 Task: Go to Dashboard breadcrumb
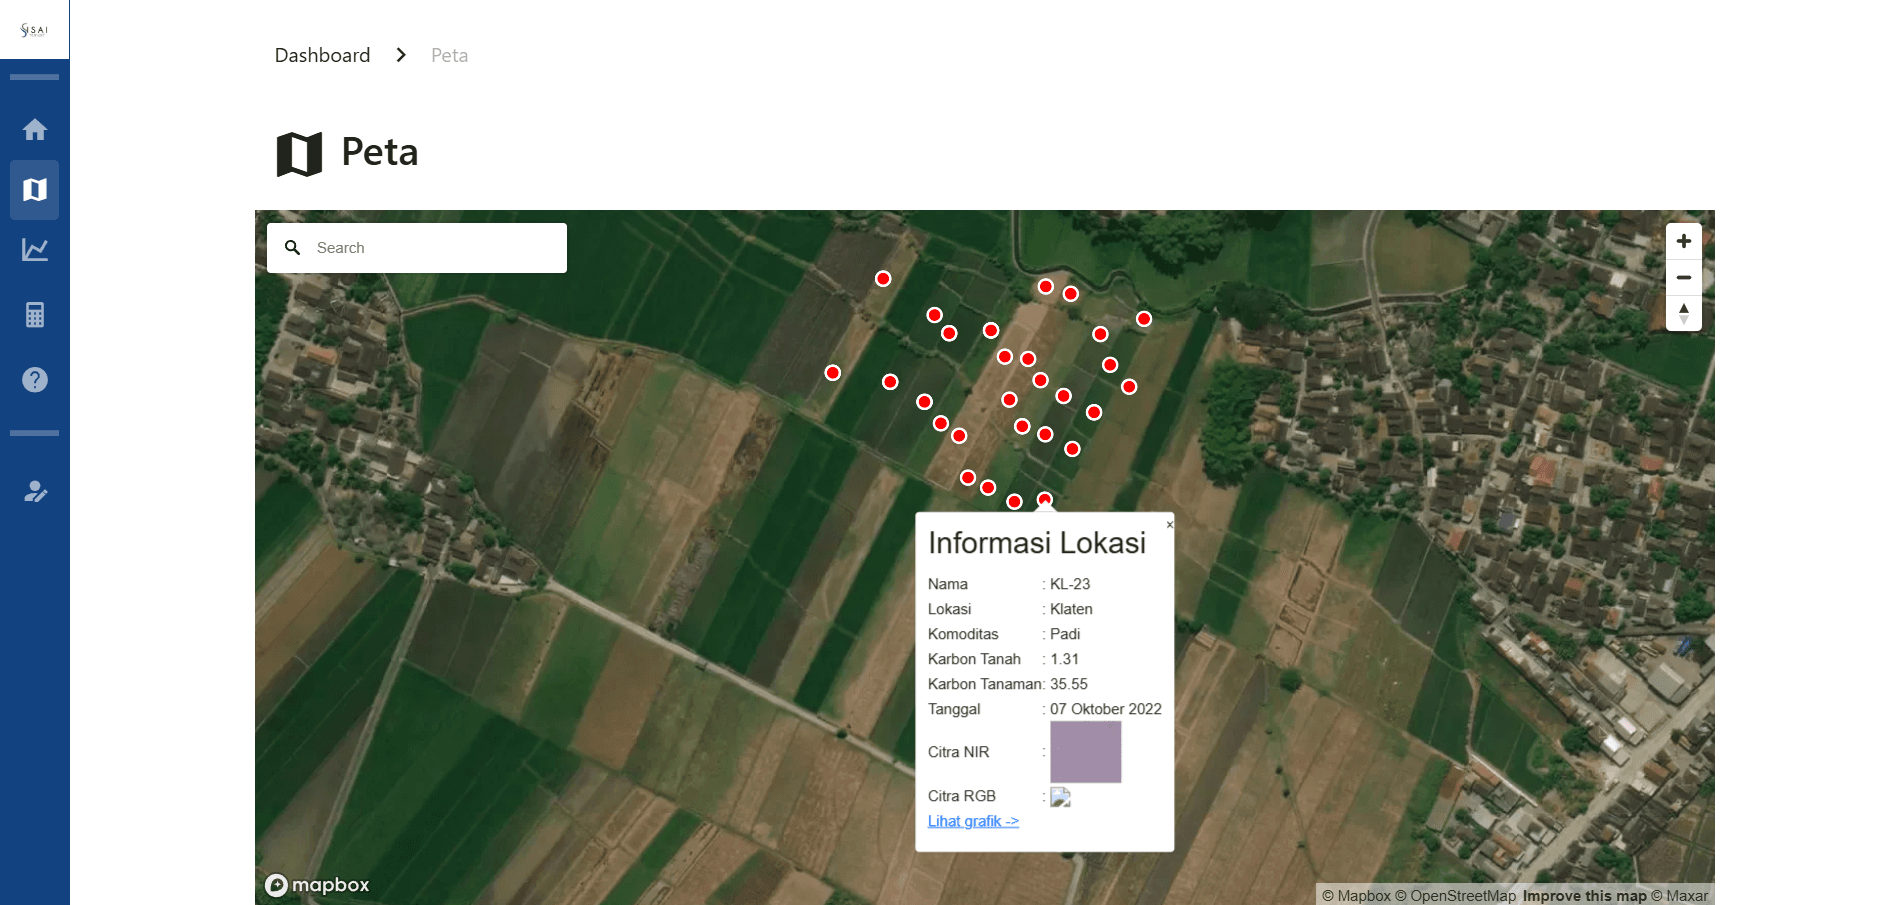(322, 55)
